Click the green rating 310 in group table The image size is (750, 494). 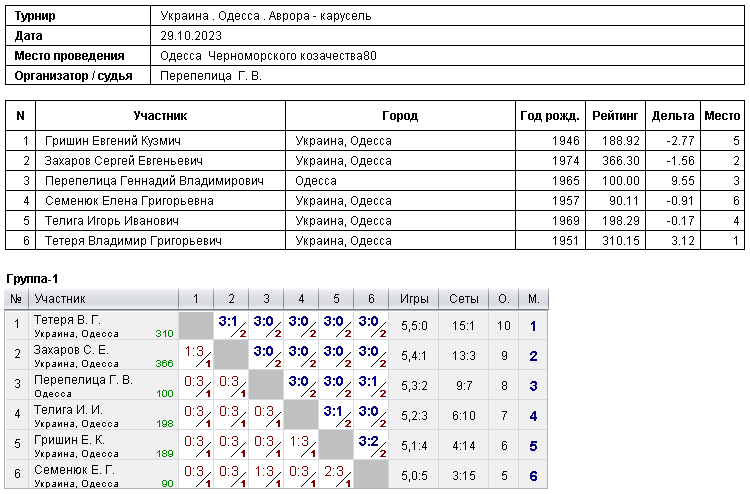(x=164, y=334)
